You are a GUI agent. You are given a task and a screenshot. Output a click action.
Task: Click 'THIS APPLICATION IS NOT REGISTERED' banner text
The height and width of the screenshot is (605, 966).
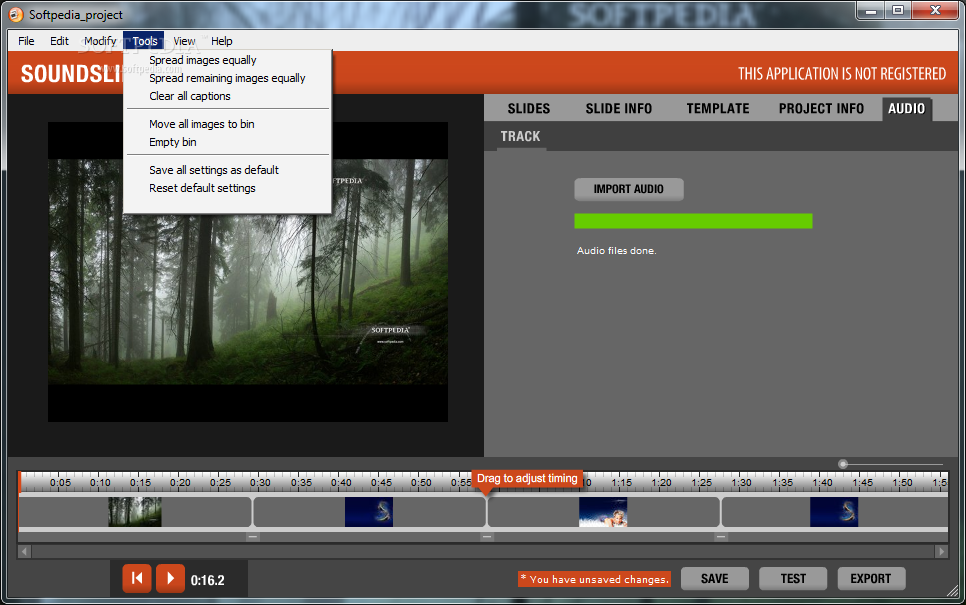click(842, 74)
